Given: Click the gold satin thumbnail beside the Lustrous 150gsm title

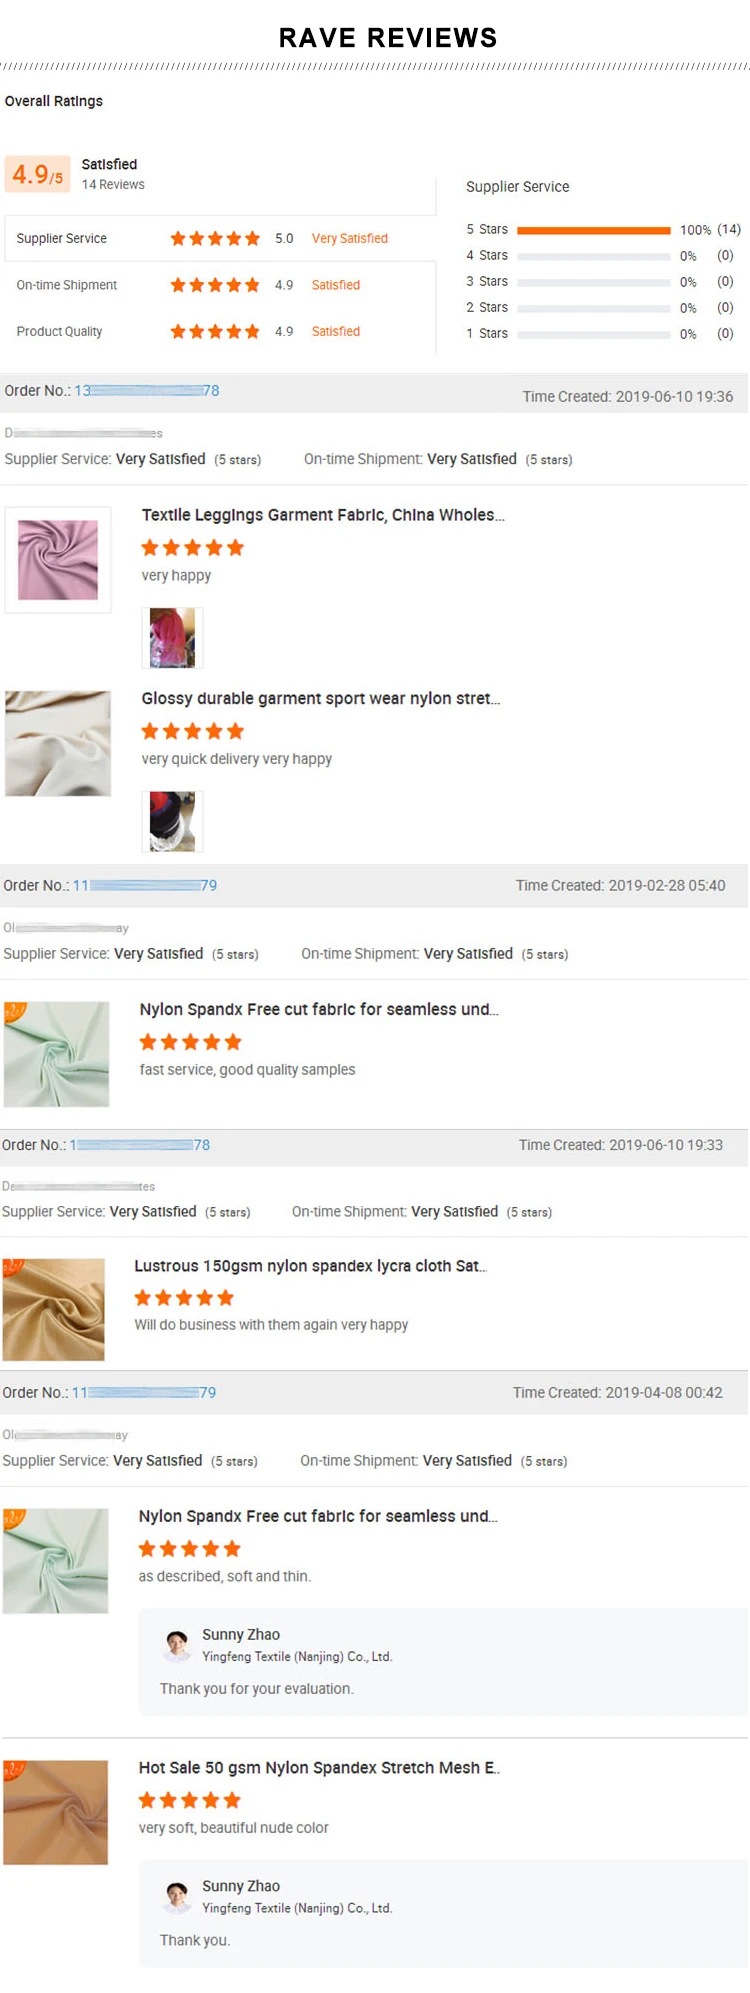Looking at the screenshot, I should pyautogui.click(x=54, y=1309).
